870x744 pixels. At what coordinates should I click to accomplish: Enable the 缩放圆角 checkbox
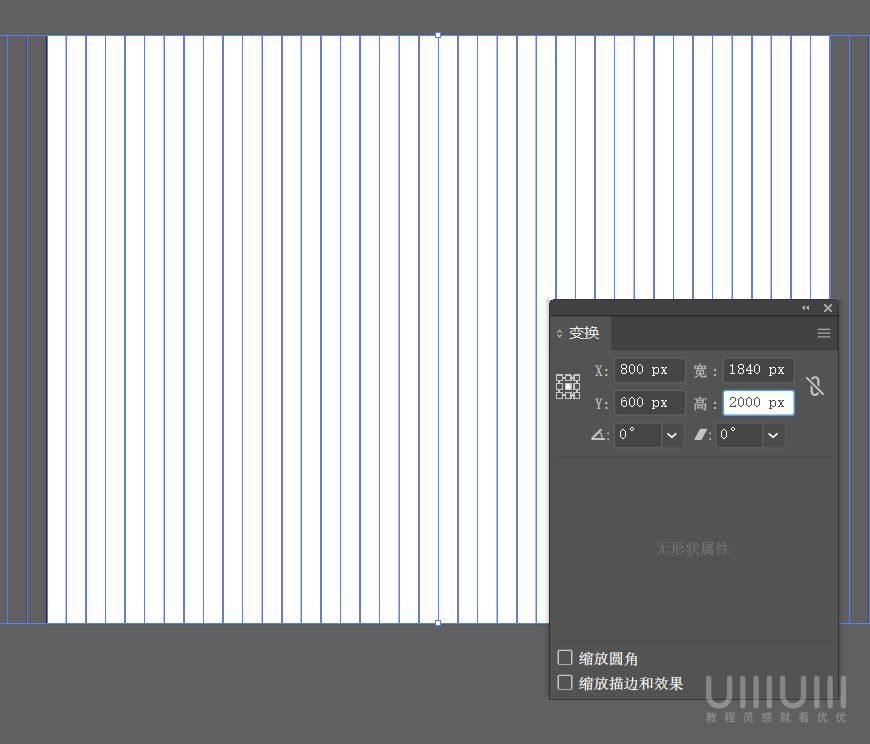(565, 658)
